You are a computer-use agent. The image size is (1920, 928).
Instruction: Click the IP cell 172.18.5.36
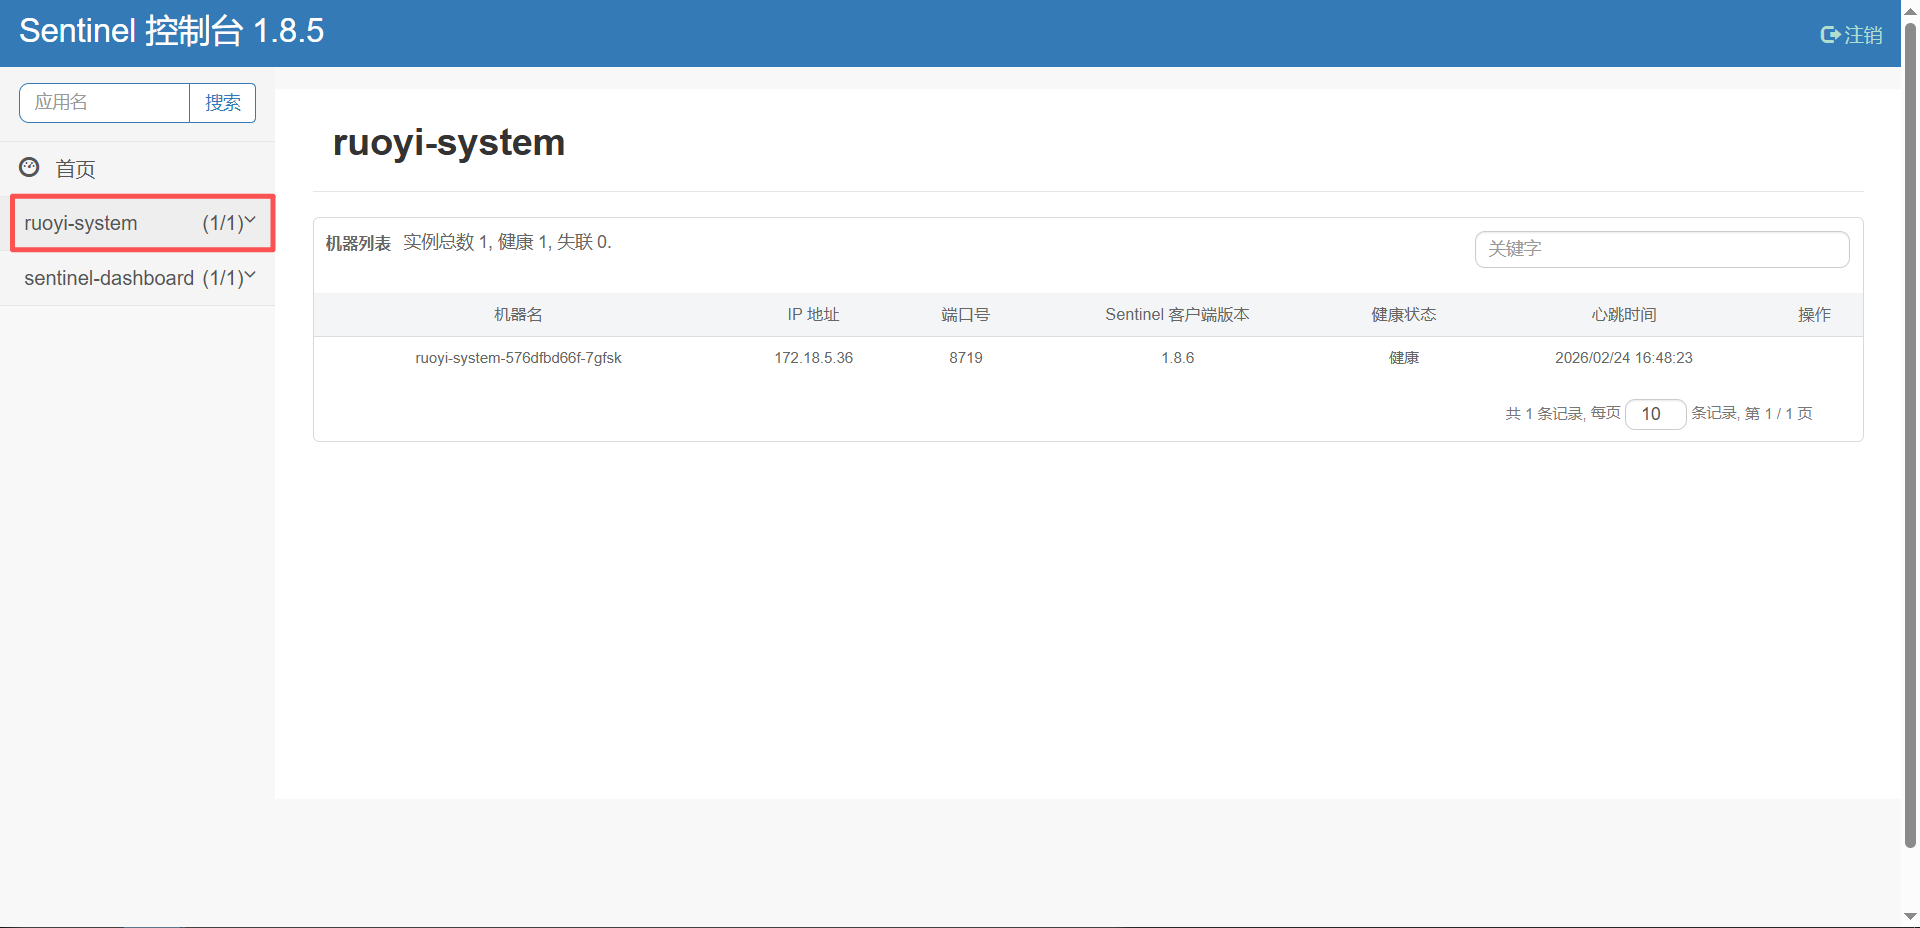(x=813, y=358)
